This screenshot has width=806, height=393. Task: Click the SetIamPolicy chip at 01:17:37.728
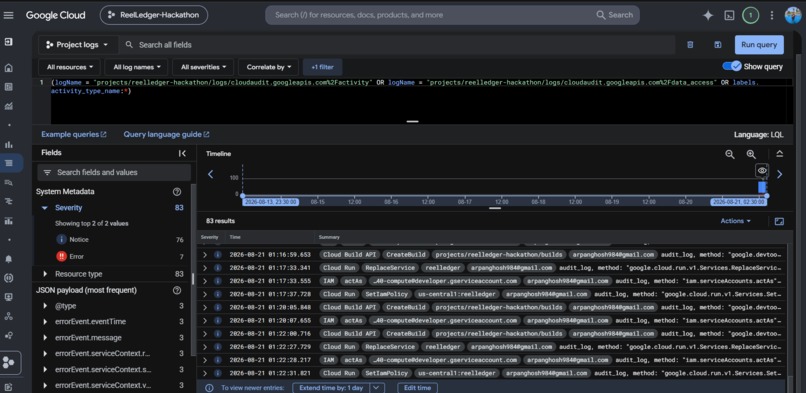pyautogui.click(x=386, y=294)
